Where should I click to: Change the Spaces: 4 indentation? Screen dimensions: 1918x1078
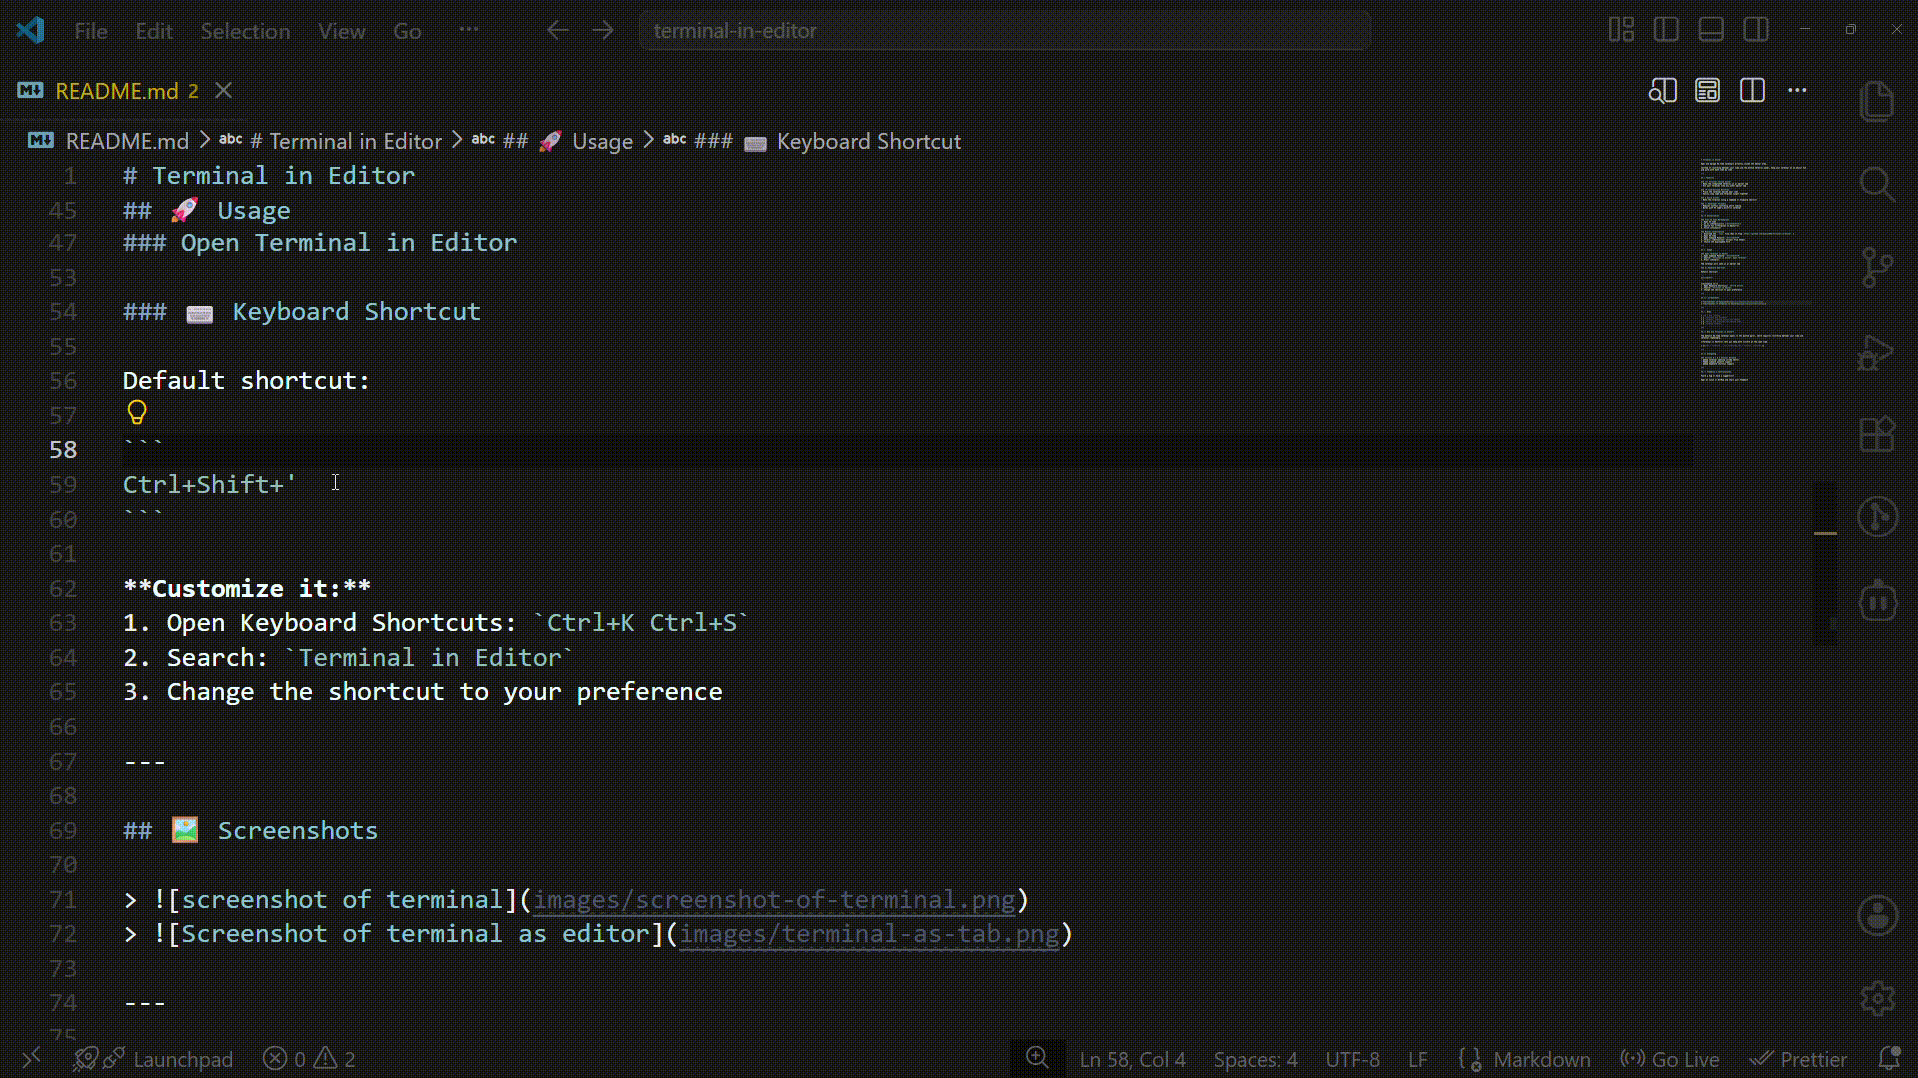click(x=1255, y=1059)
